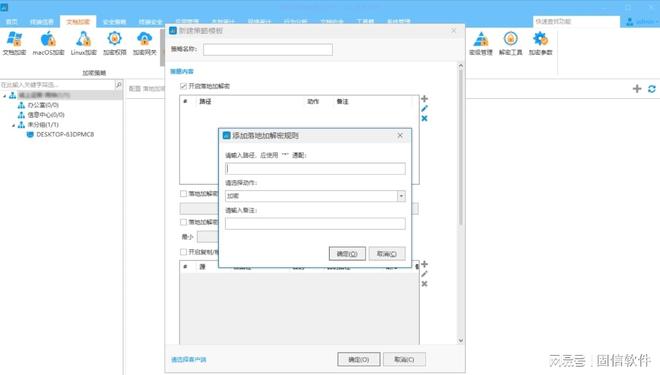Select the 办公室(0/0) tree node
Screen dimensions: 660x375
(43, 105)
